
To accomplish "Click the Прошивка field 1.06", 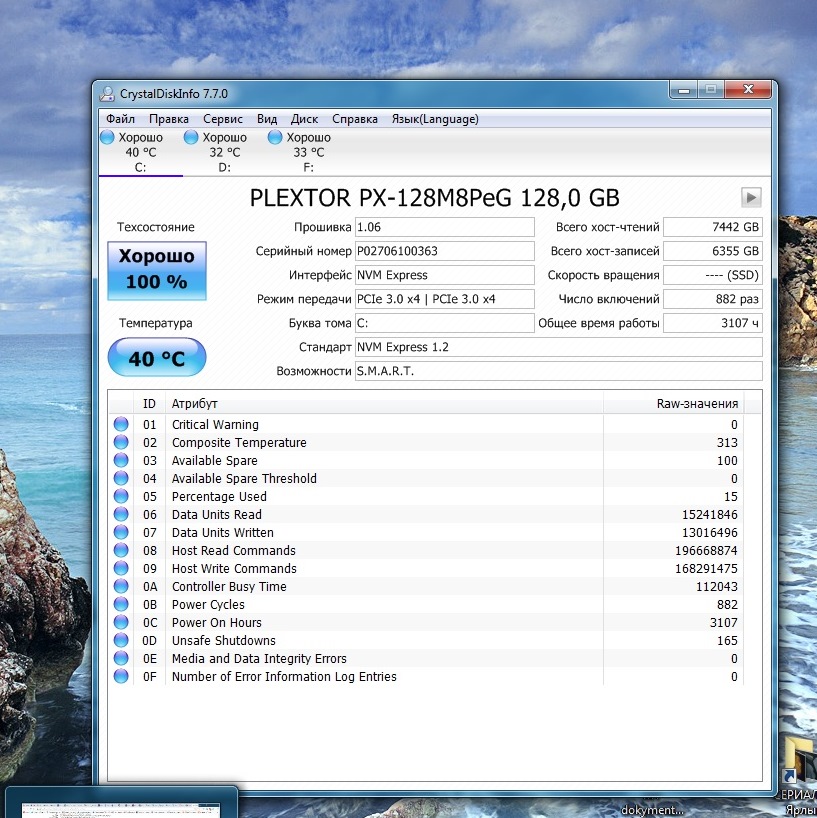I will pyautogui.click(x=444, y=227).
